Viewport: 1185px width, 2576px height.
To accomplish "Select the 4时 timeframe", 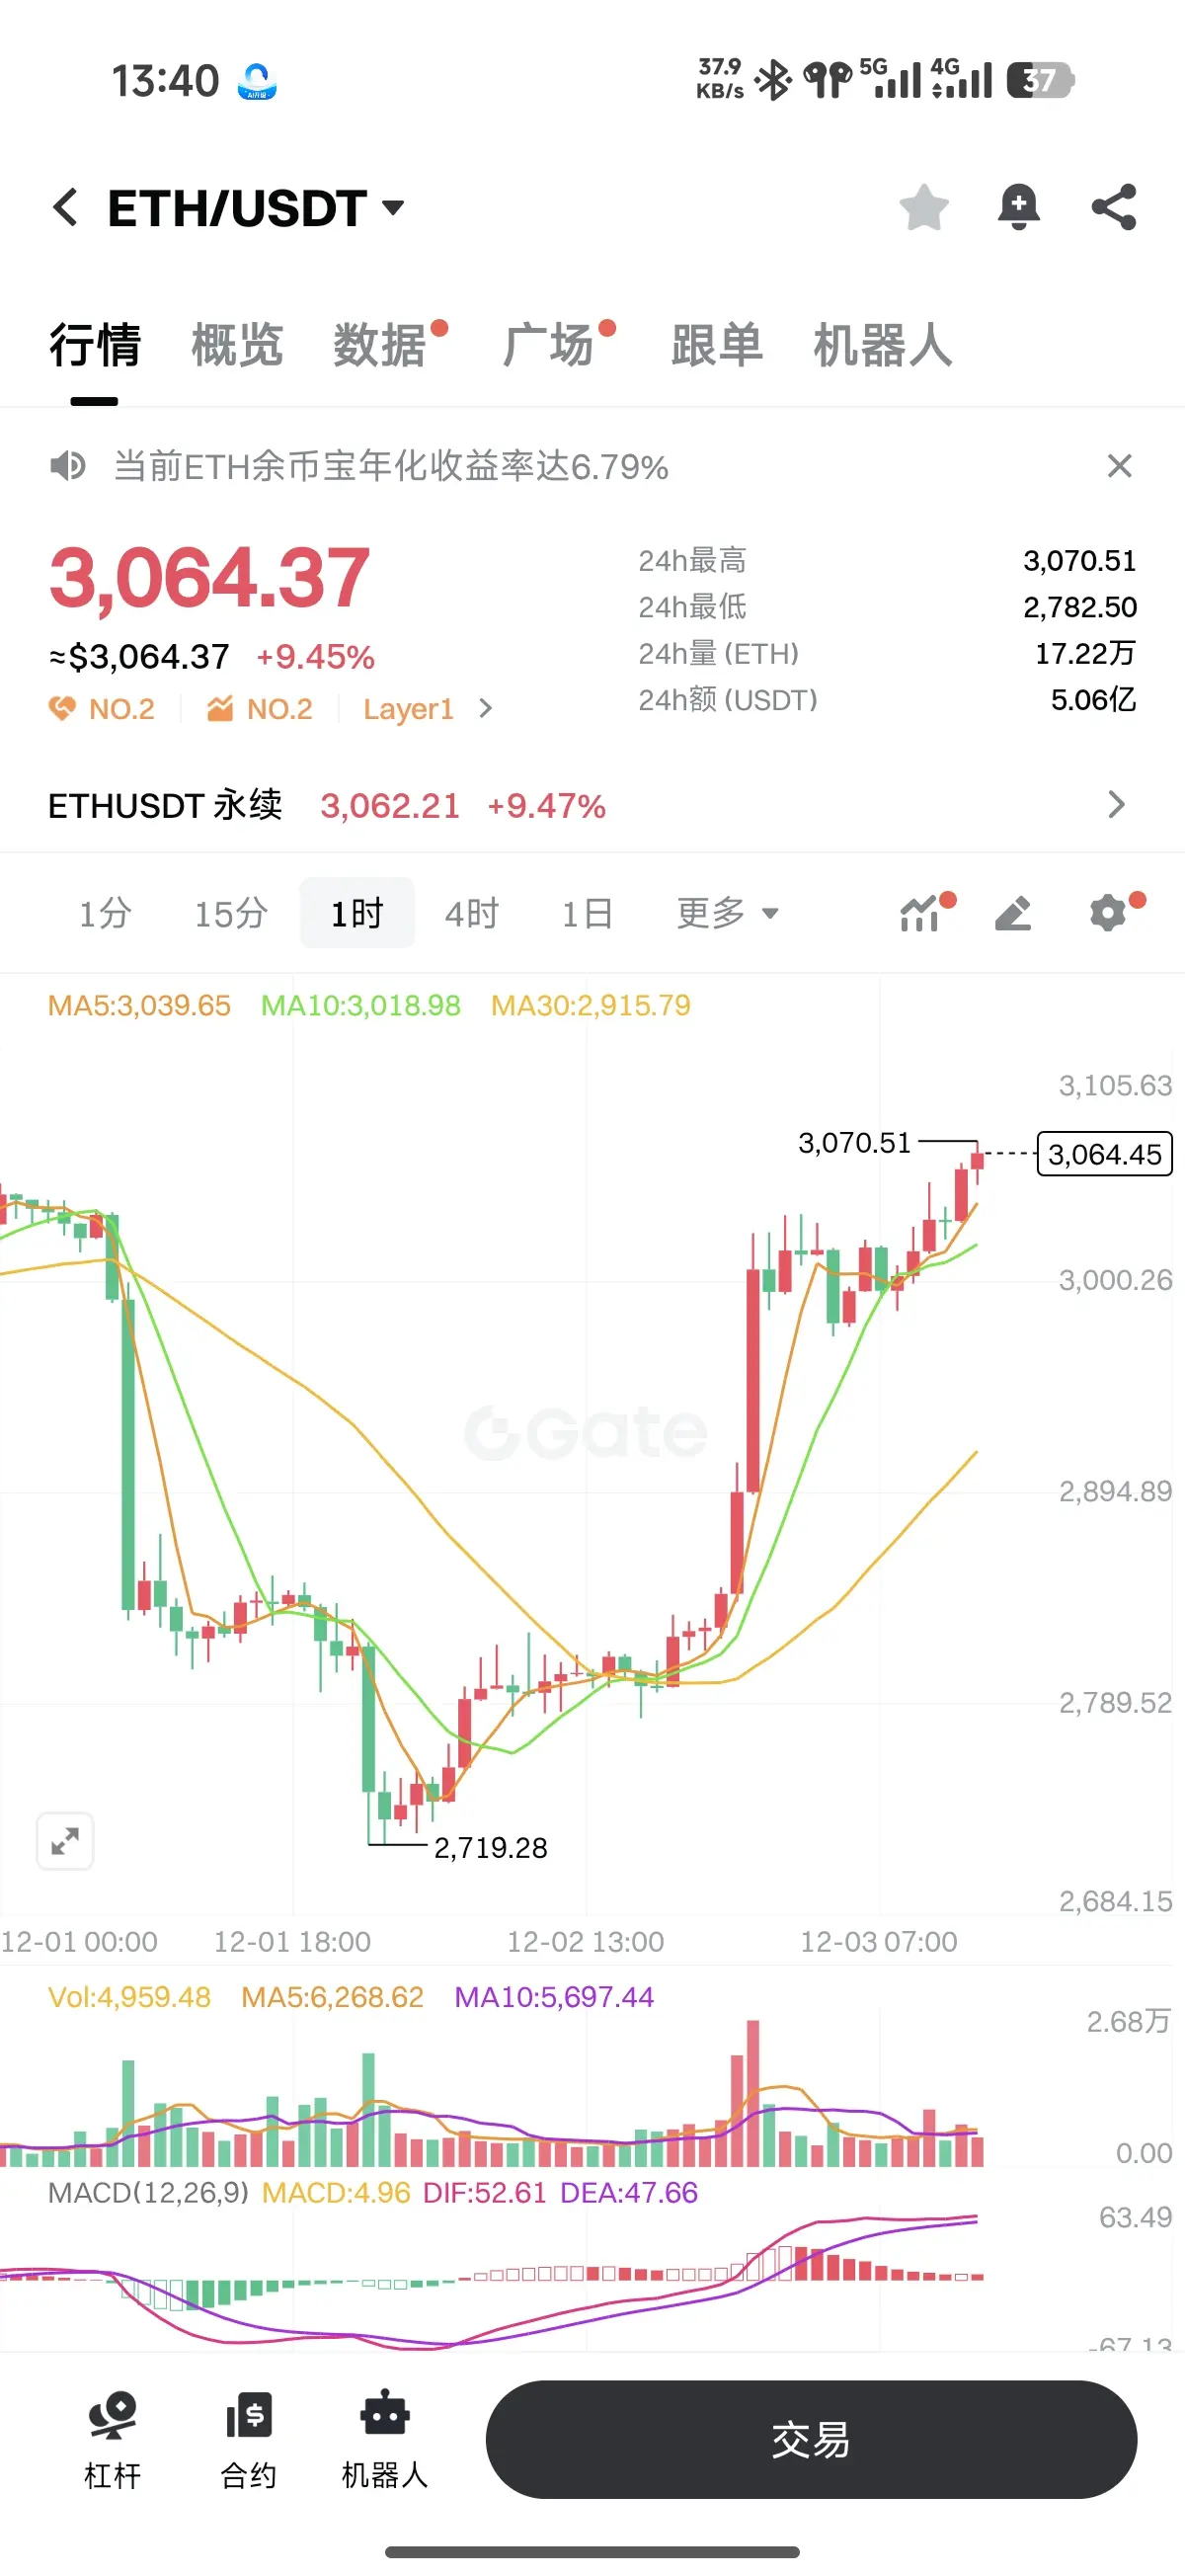I will pos(472,913).
